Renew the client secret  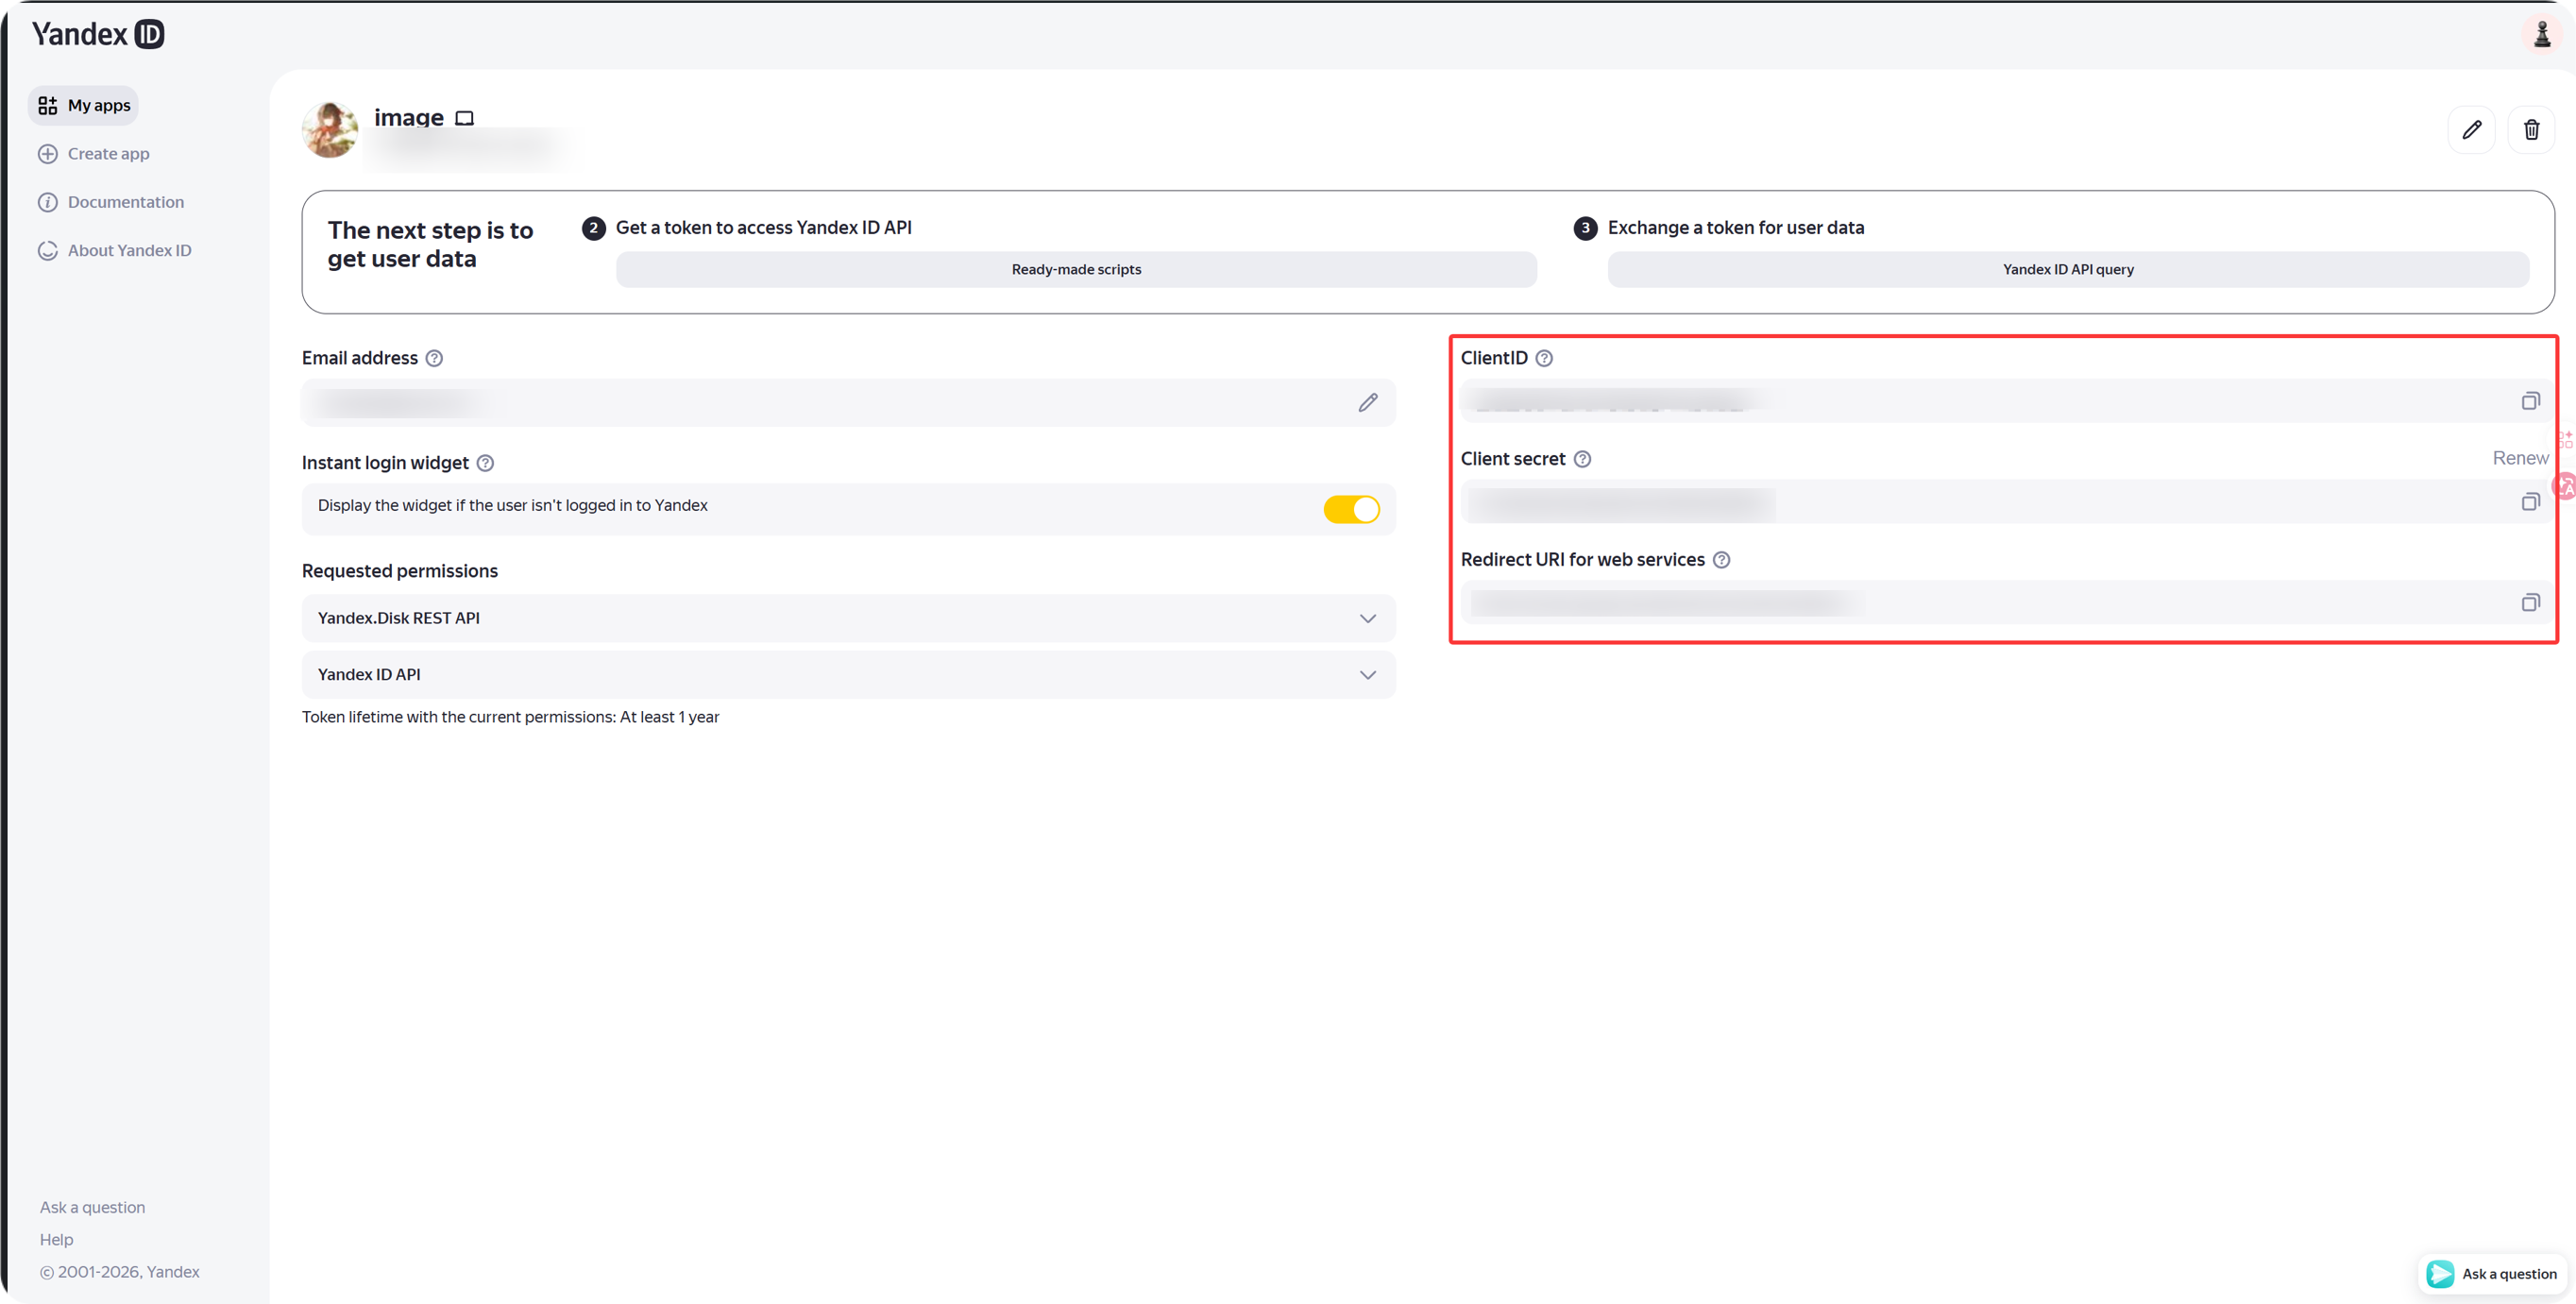click(2520, 458)
